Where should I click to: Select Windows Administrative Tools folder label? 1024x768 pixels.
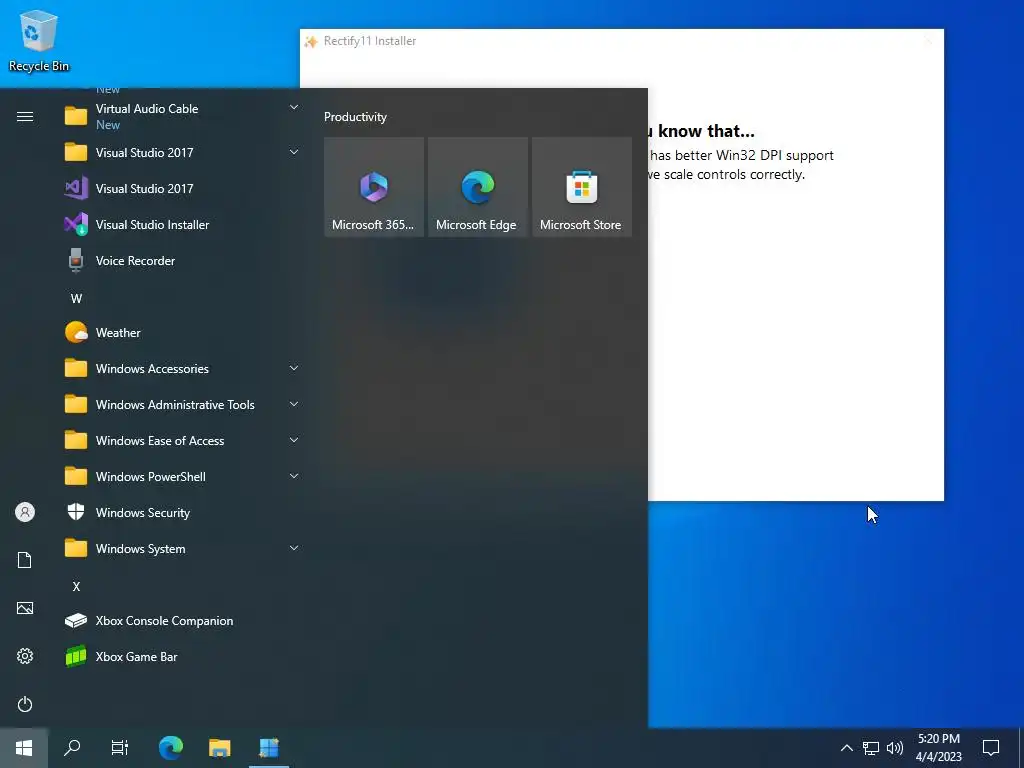tap(175, 405)
